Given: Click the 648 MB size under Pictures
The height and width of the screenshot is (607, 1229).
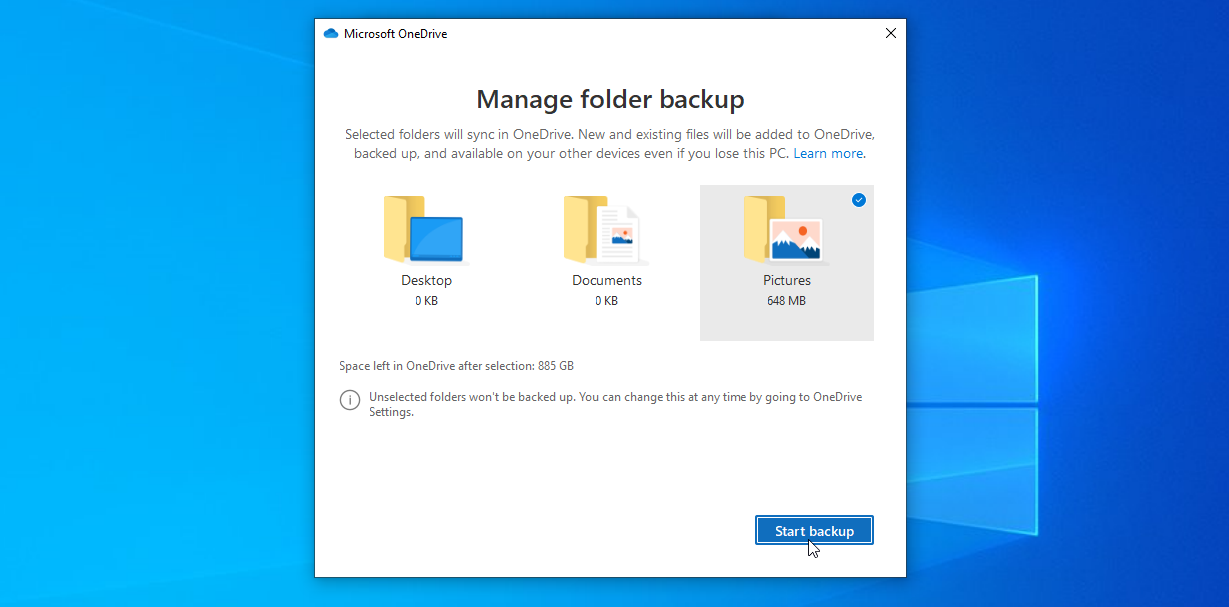Looking at the screenshot, I should [x=787, y=300].
